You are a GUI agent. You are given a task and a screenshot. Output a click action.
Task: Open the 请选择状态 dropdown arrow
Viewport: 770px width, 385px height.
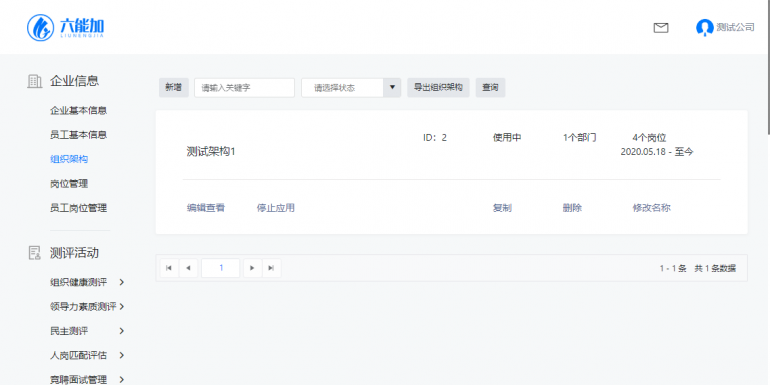click(x=392, y=87)
